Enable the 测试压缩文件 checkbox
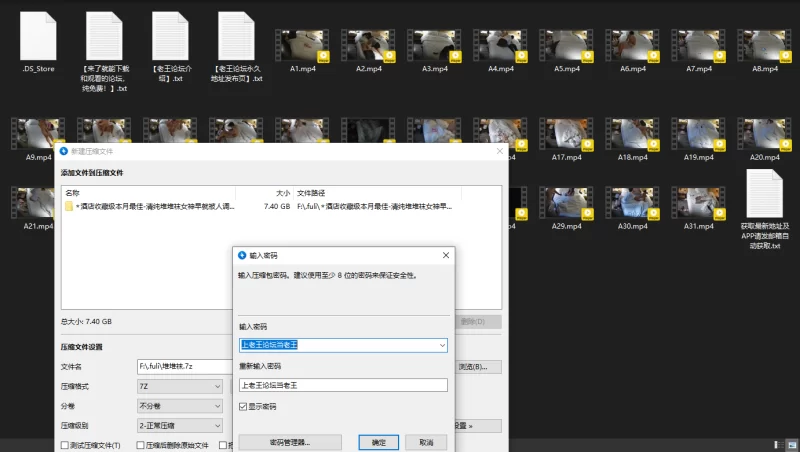 pos(66,445)
